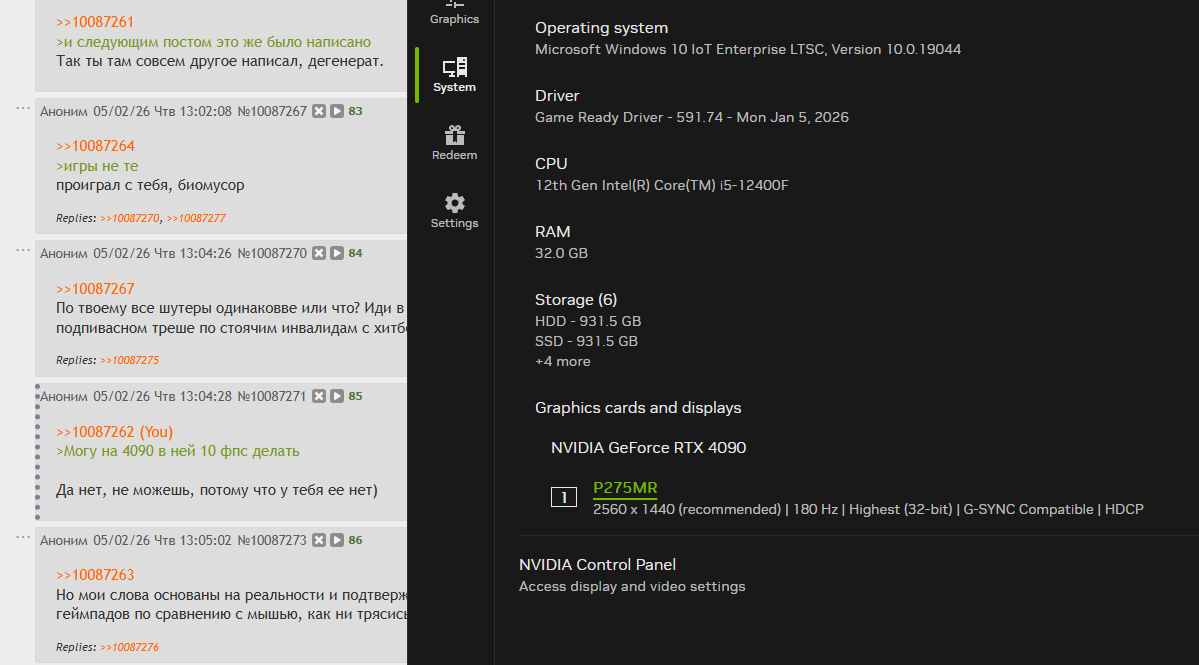The width and height of the screenshot is (1199, 665).
Task: Open the ellipsis menu beside post №10087267
Action: click(x=23, y=107)
